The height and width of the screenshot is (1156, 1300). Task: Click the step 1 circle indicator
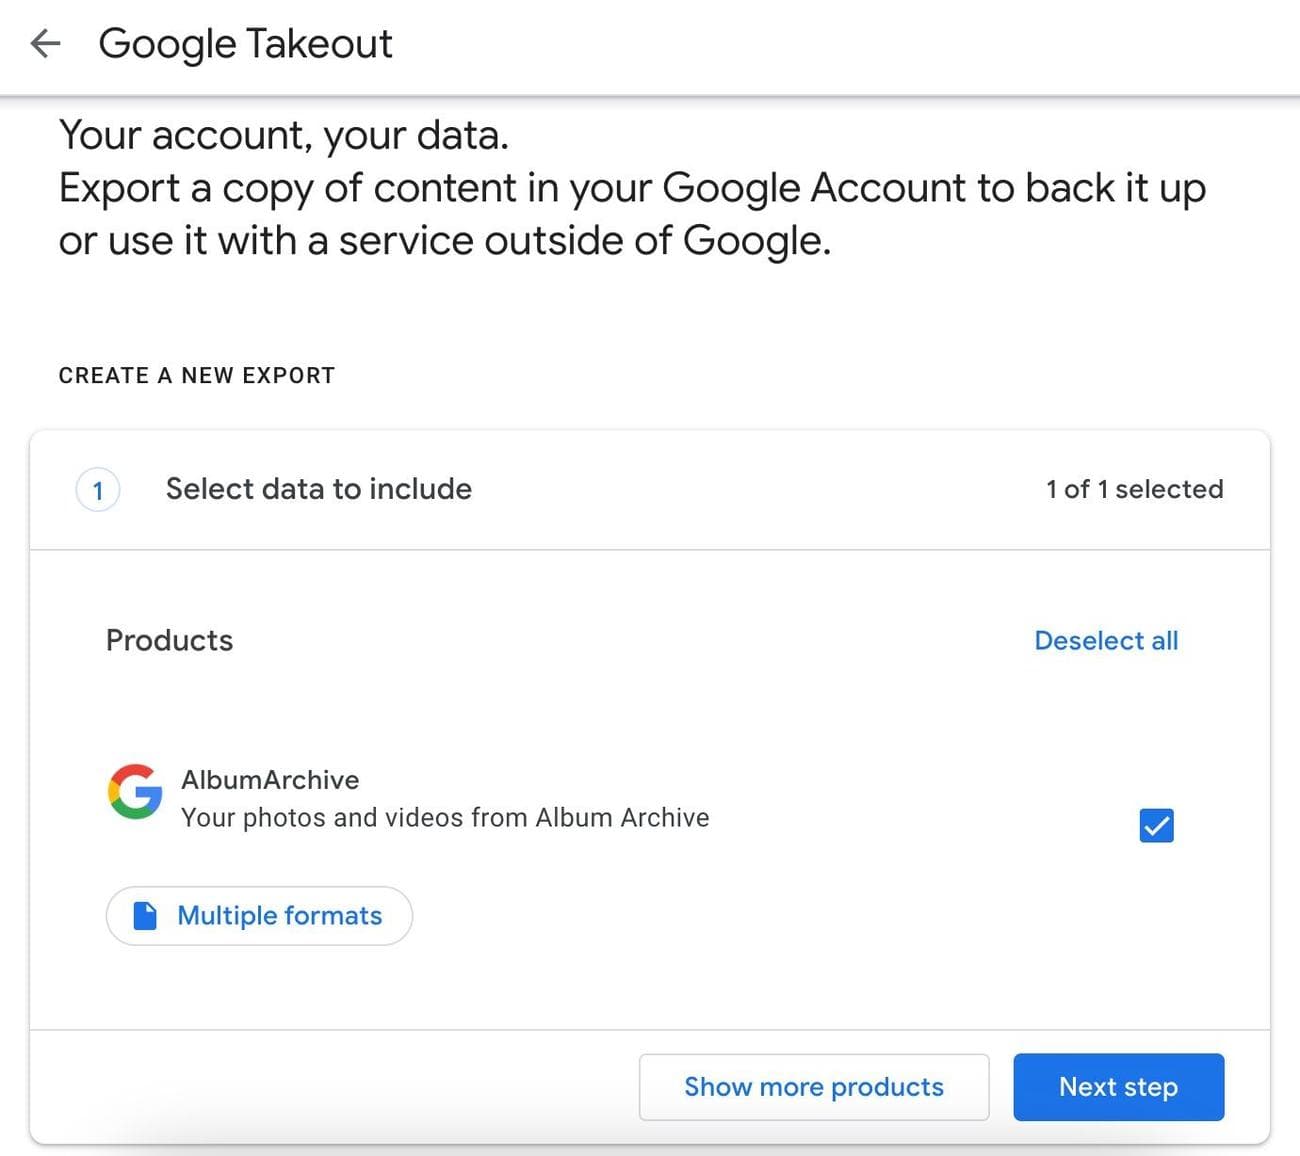click(97, 489)
